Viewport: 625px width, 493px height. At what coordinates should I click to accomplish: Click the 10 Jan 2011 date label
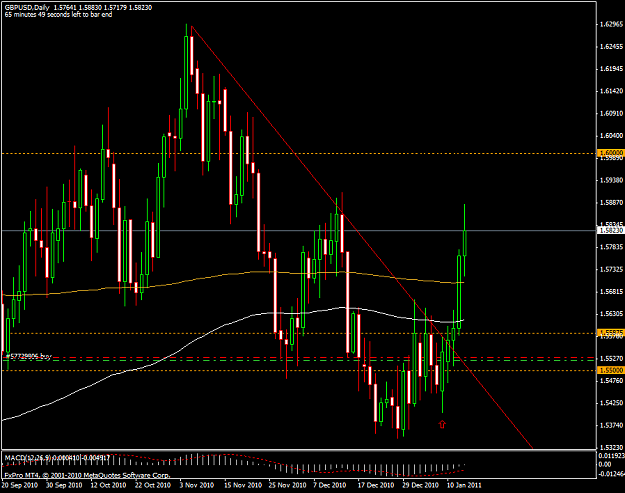[464, 485]
